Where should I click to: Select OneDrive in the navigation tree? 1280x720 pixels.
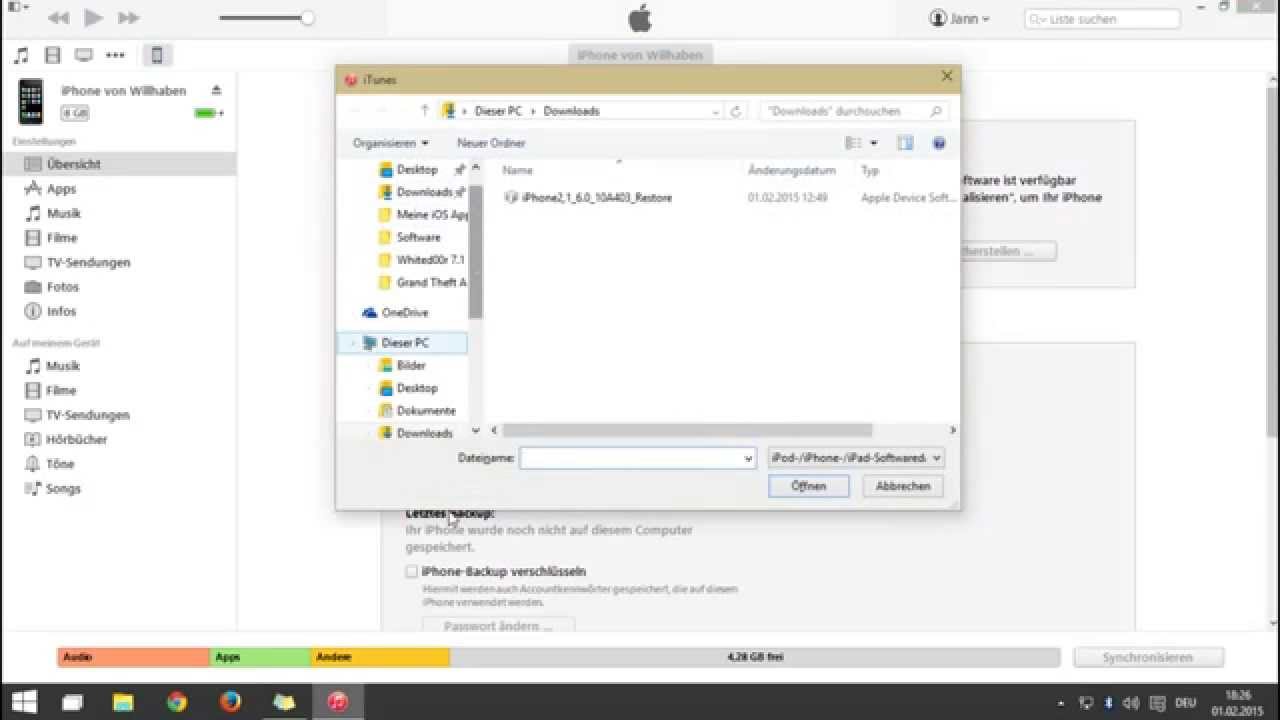pos(404,313)
